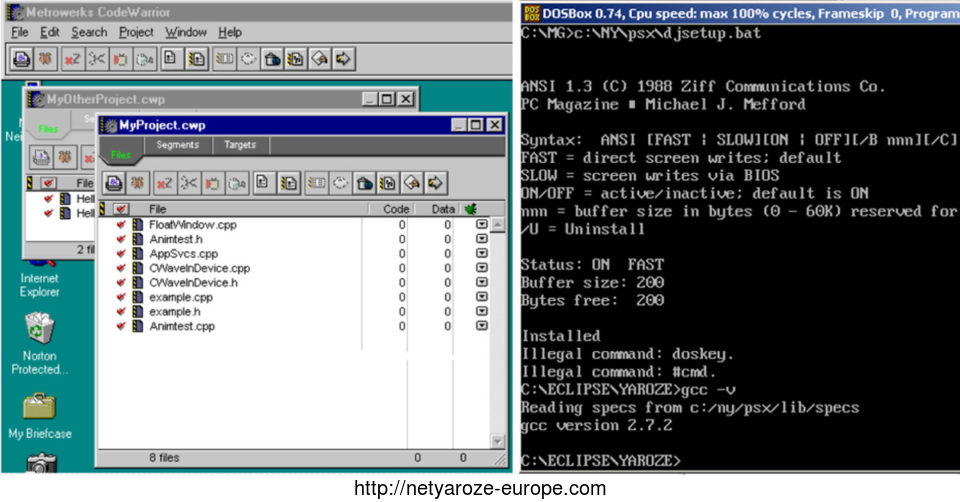Image resolution: width=960 pixels, height=502 pixels.
Task: Click the teacup icon in main CodeWarrior toolbar
Action: pyautogui.click(x=144, y=59)
